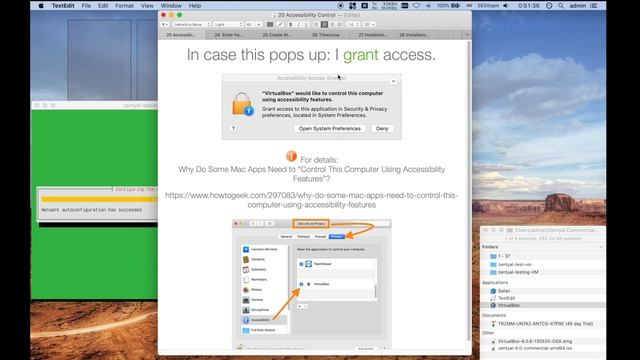Toggle italic formatting
This screenshot has height=360, width=640.
click(298, 24)
